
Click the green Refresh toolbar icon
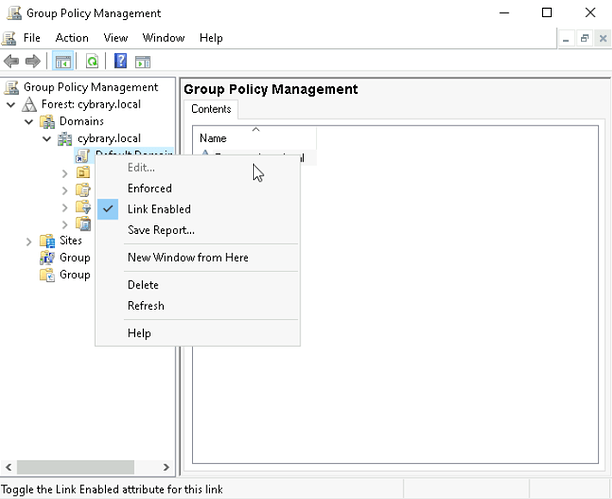tap(91, 61)
